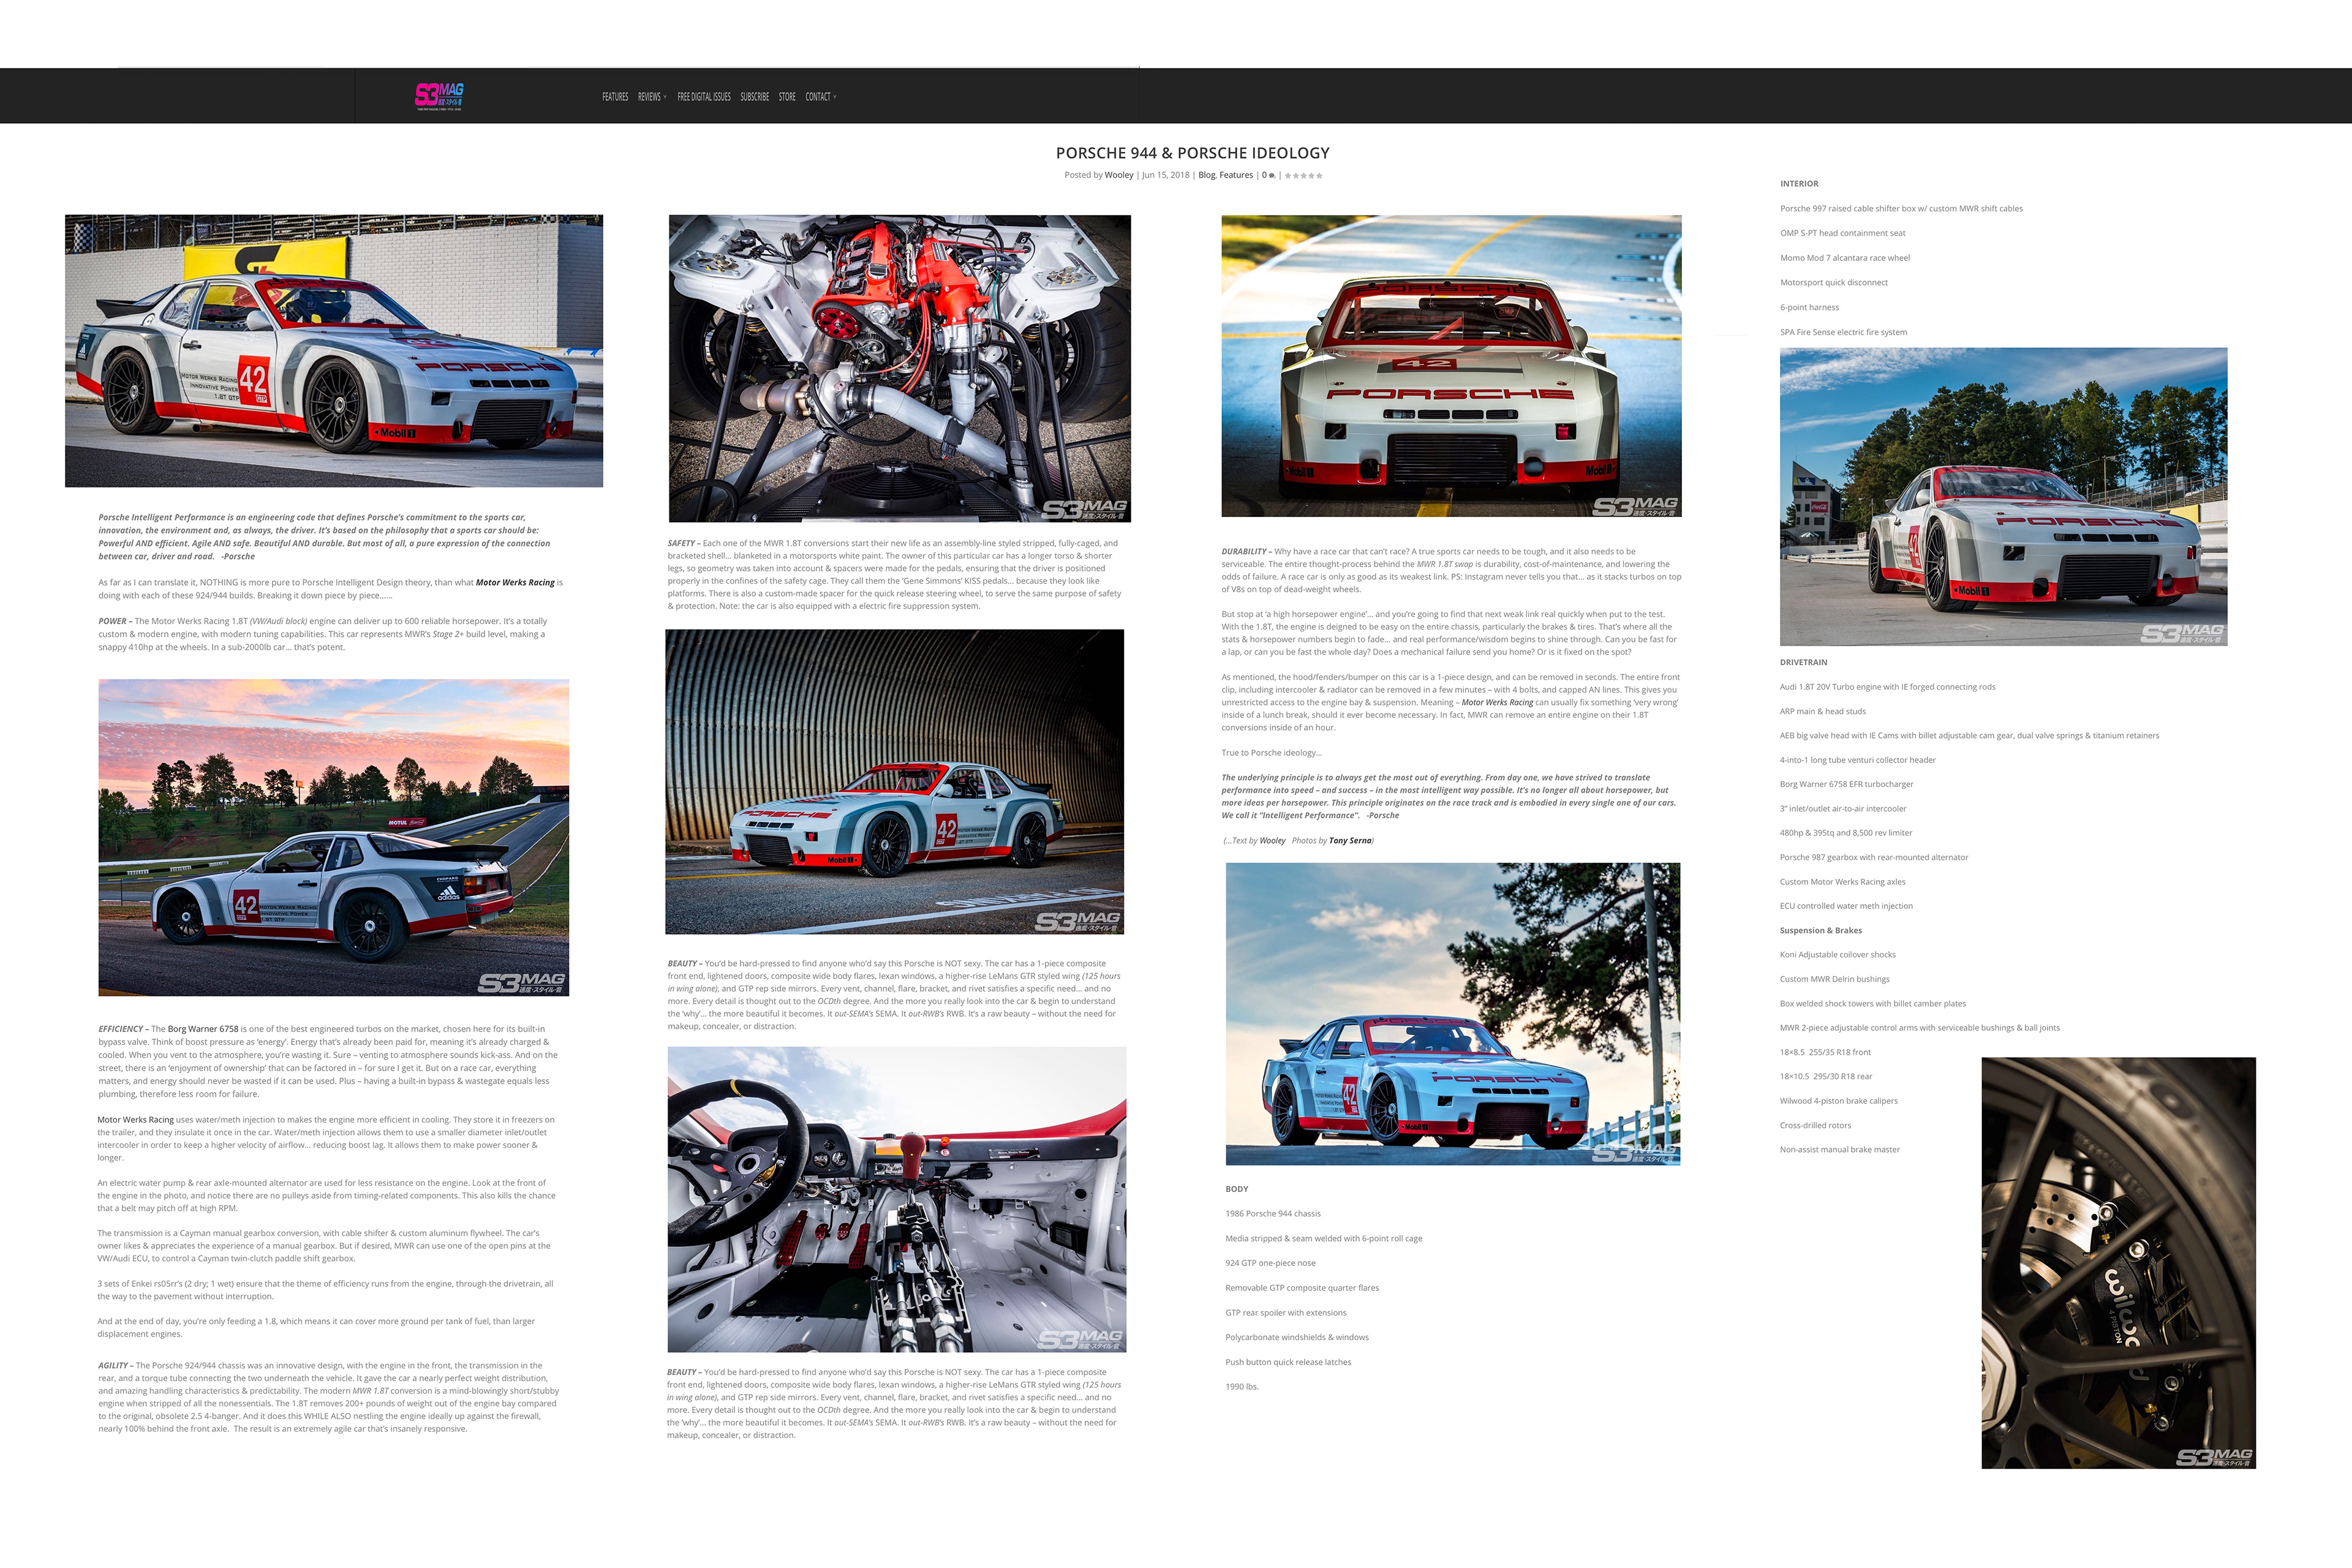Click '6-point harness' spec line
Viewport: 2352px width, 1568px height.
1809,308
